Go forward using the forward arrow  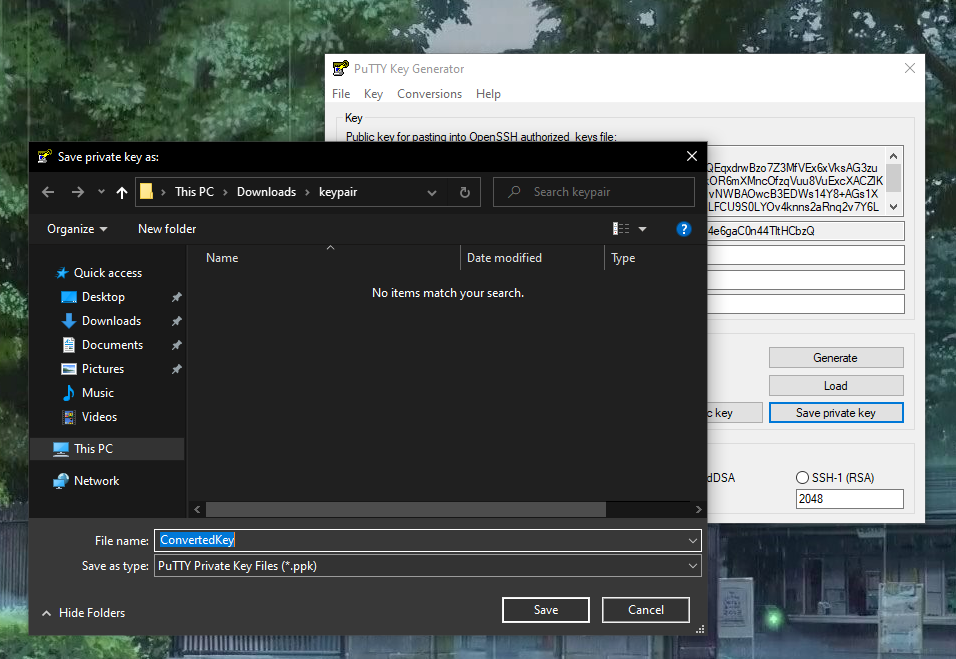tap(77, 193)
